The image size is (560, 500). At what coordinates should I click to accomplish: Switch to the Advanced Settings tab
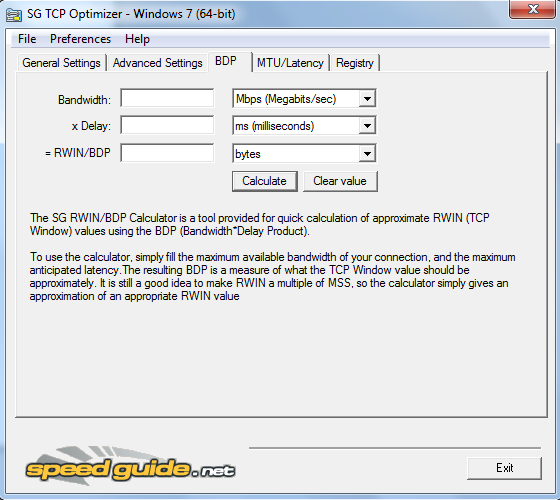click(x=158, y=63)
